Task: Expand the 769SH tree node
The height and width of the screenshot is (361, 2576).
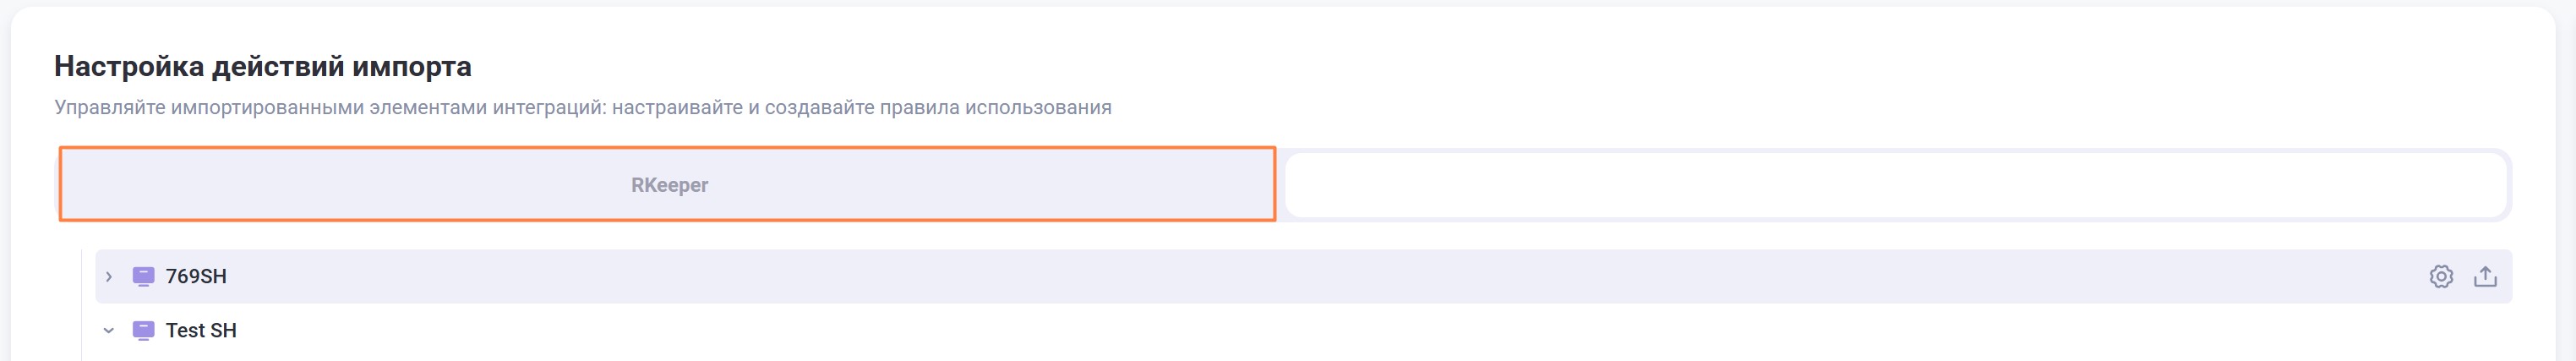Action: [x=109, y=276]
